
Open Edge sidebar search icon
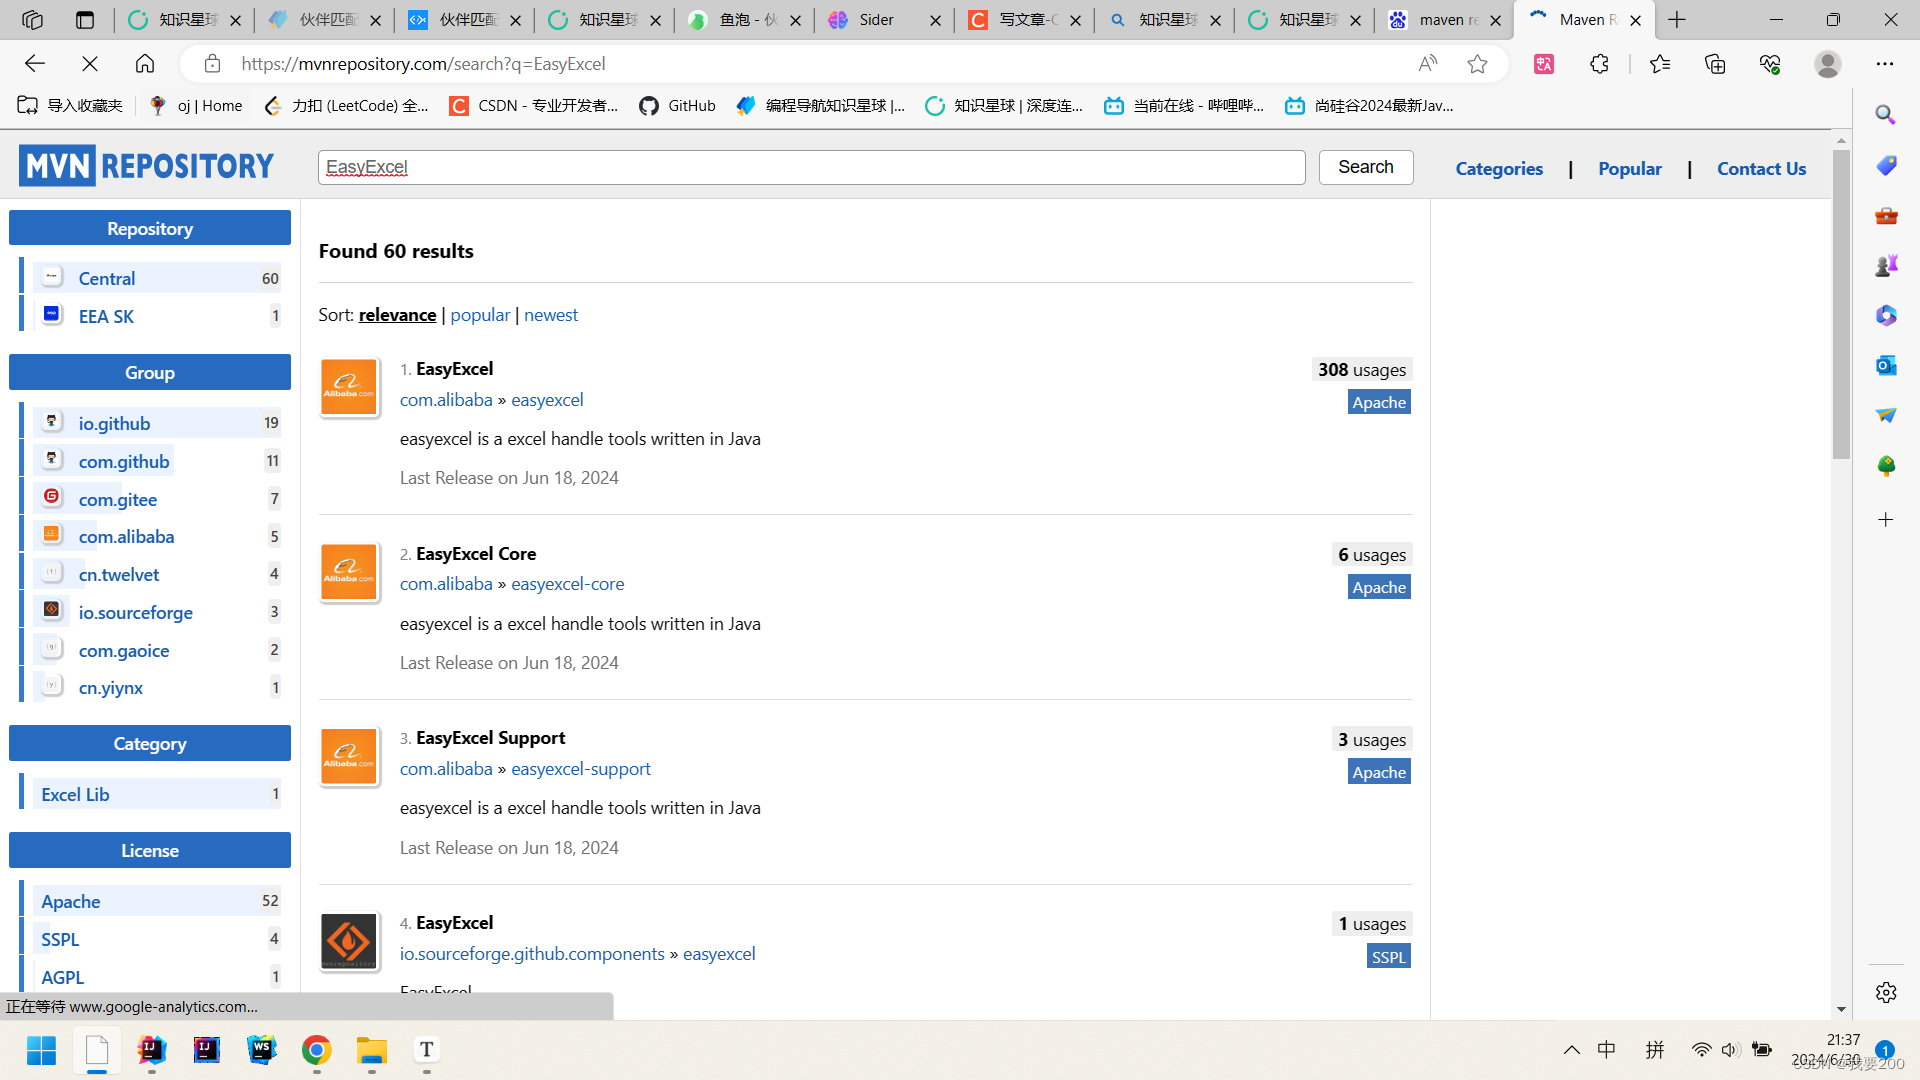pos(1885,115)
